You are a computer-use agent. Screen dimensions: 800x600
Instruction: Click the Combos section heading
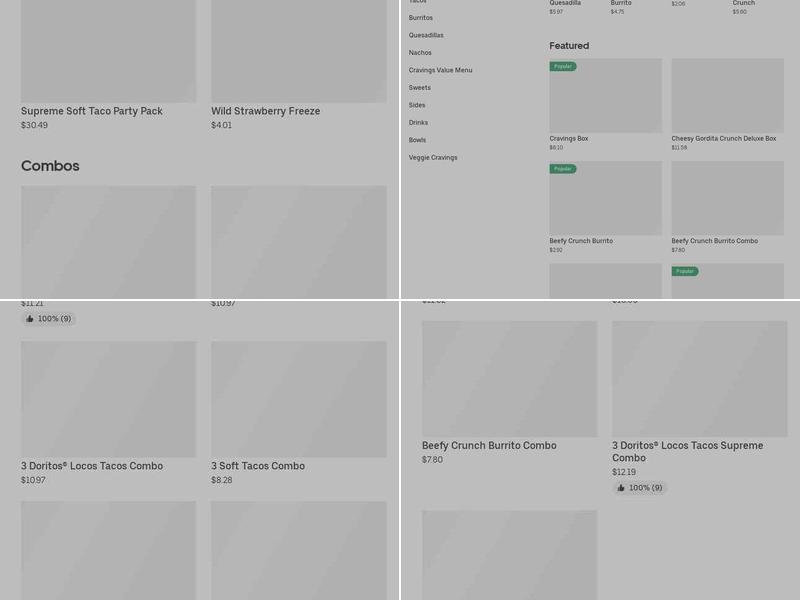(x=50, y=166)
